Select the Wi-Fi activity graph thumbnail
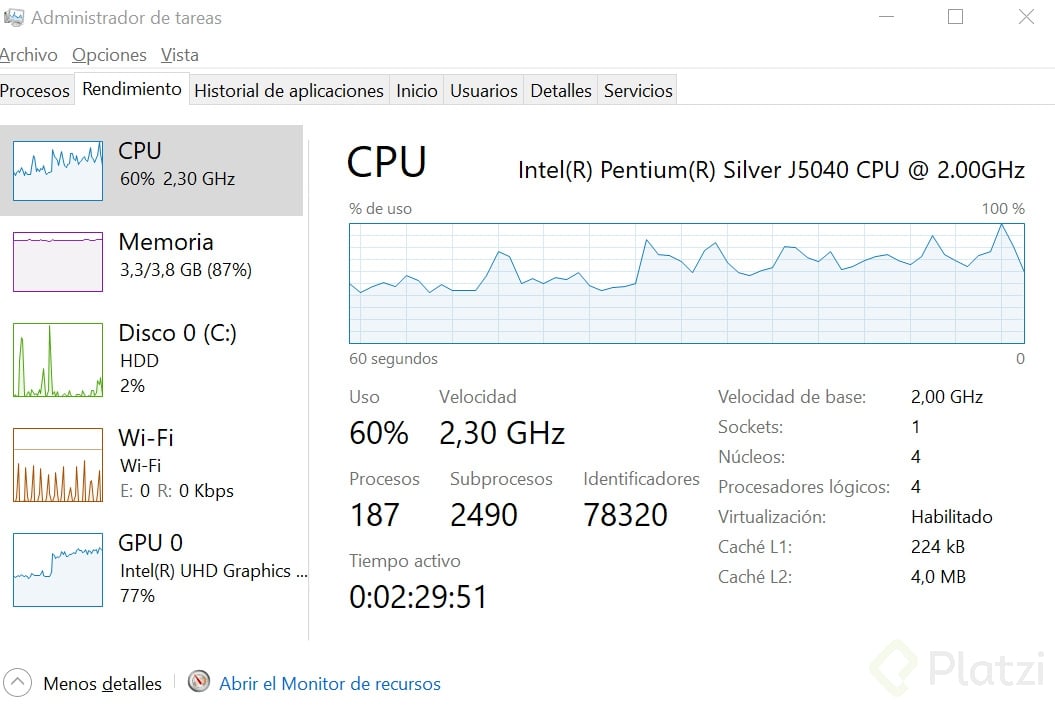This screenshot has width=1055, height=705. tap(58, 465)
